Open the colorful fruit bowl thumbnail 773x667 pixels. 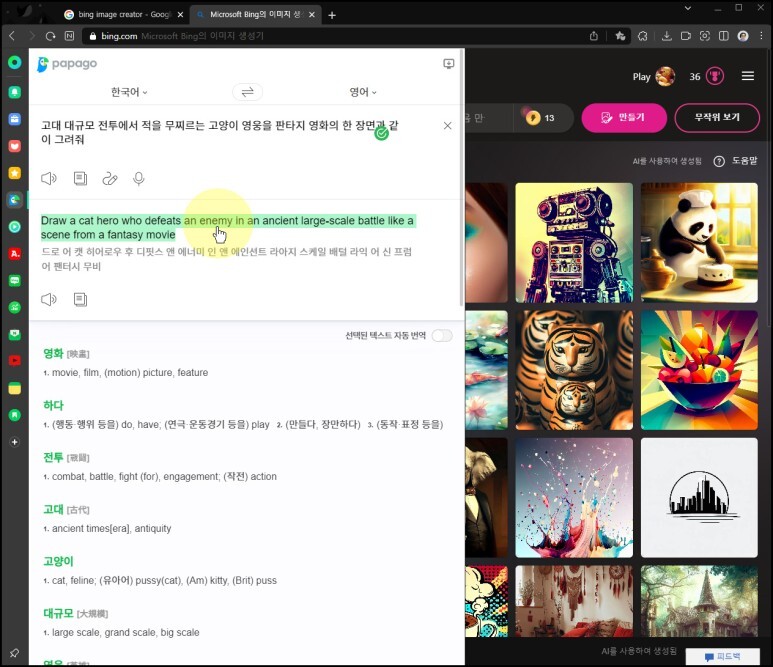click(x=699, y=370)
